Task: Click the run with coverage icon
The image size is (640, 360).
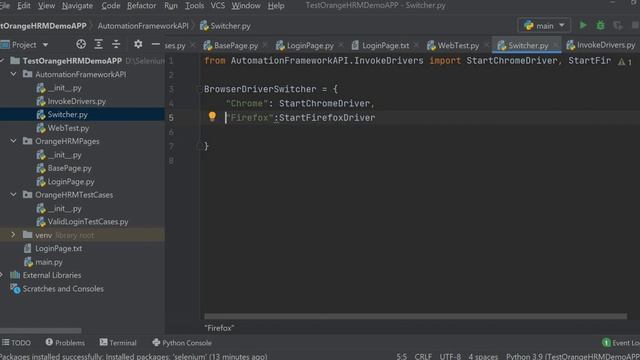Action: [x=618, y=25]
